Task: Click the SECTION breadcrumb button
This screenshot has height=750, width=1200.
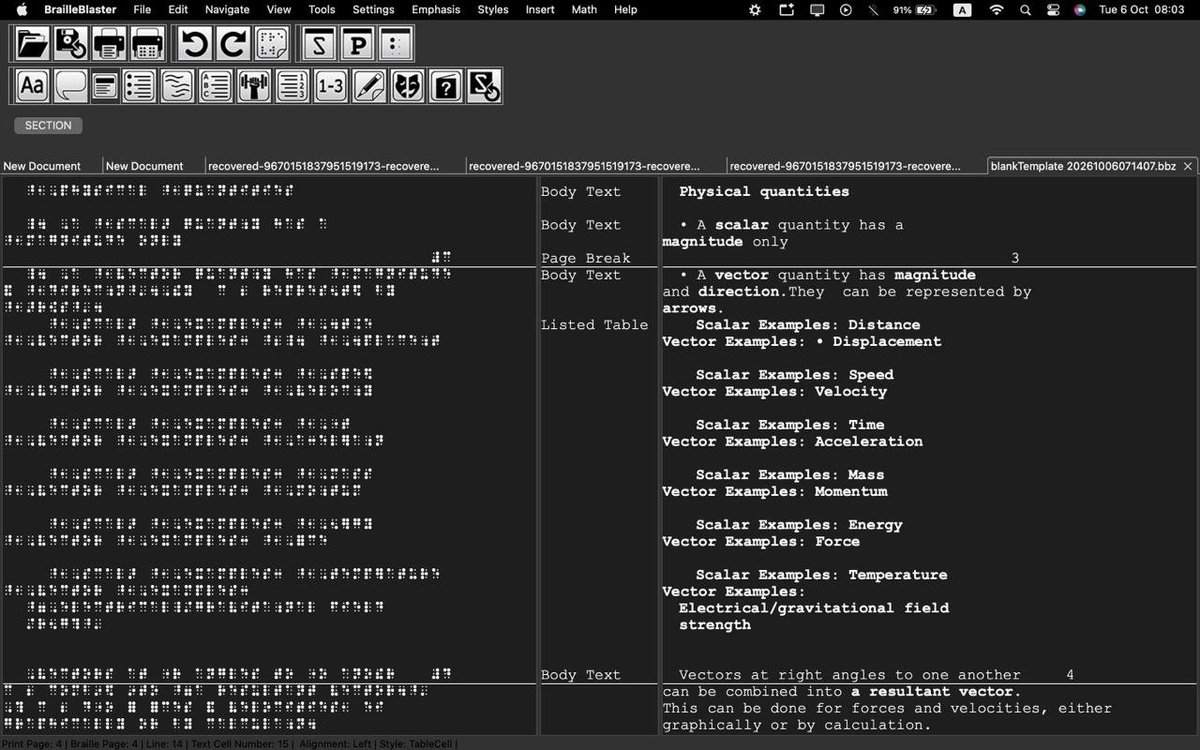Action: pos(48,126)
